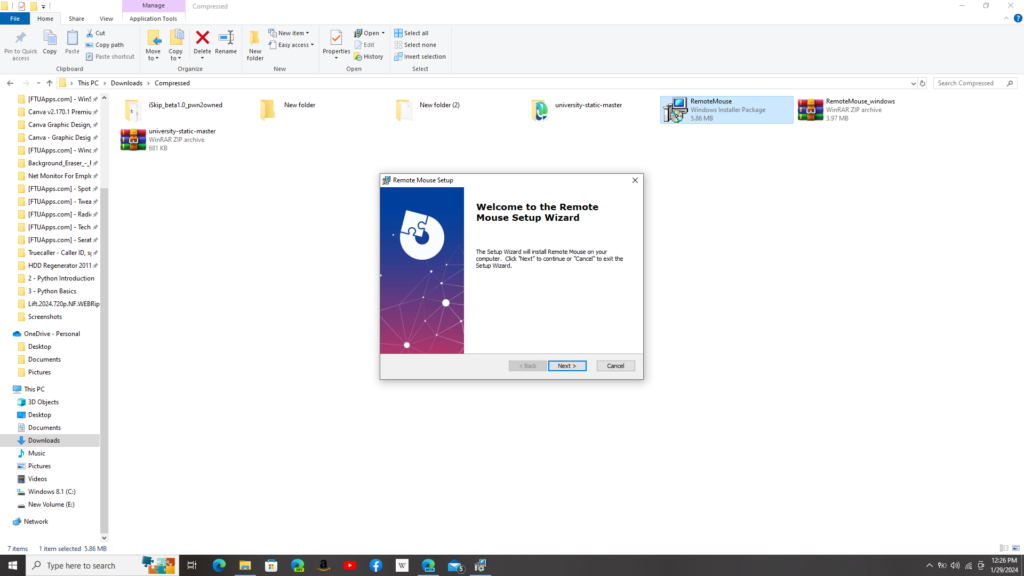Open the Application Tools tab
The height and width of the screenshot is (576, 1024).
[153, 18]
